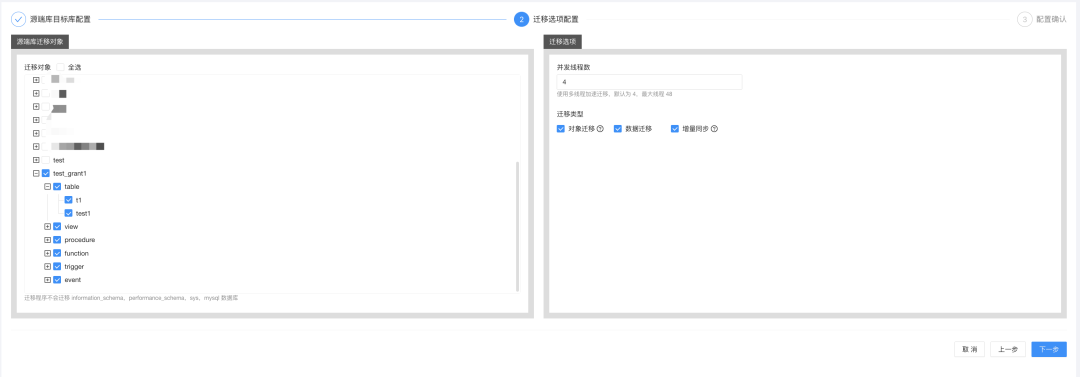The image size is (1080, 377).
Task: Expand the trigger node
Action: [x=48, y=267]
